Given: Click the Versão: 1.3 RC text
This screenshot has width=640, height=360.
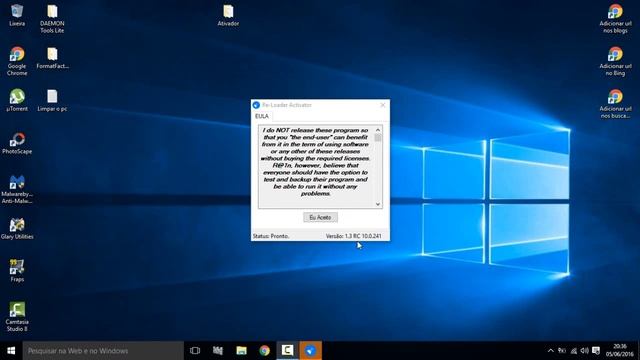Looking at the screenshot, I should tap(353, 236).
